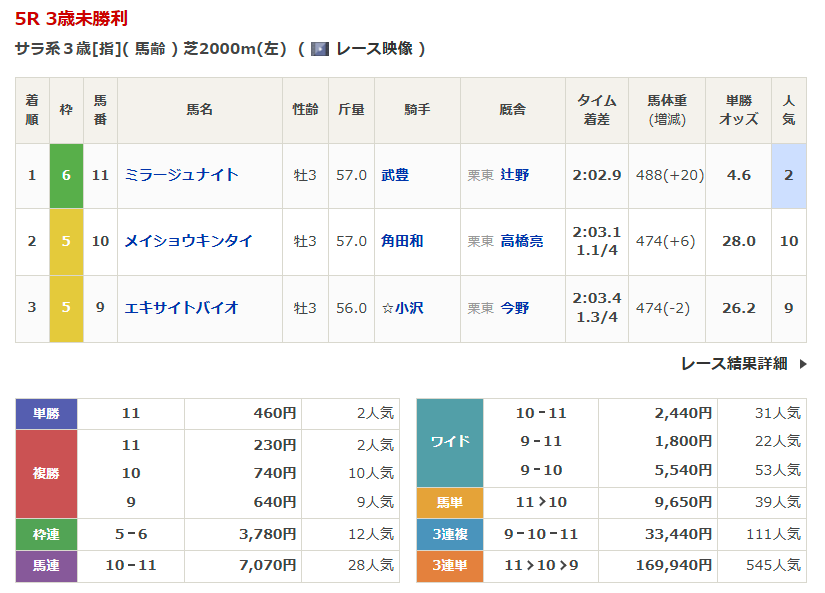
Task: Click trainer name 高橋亮
Action: [522, 241]
